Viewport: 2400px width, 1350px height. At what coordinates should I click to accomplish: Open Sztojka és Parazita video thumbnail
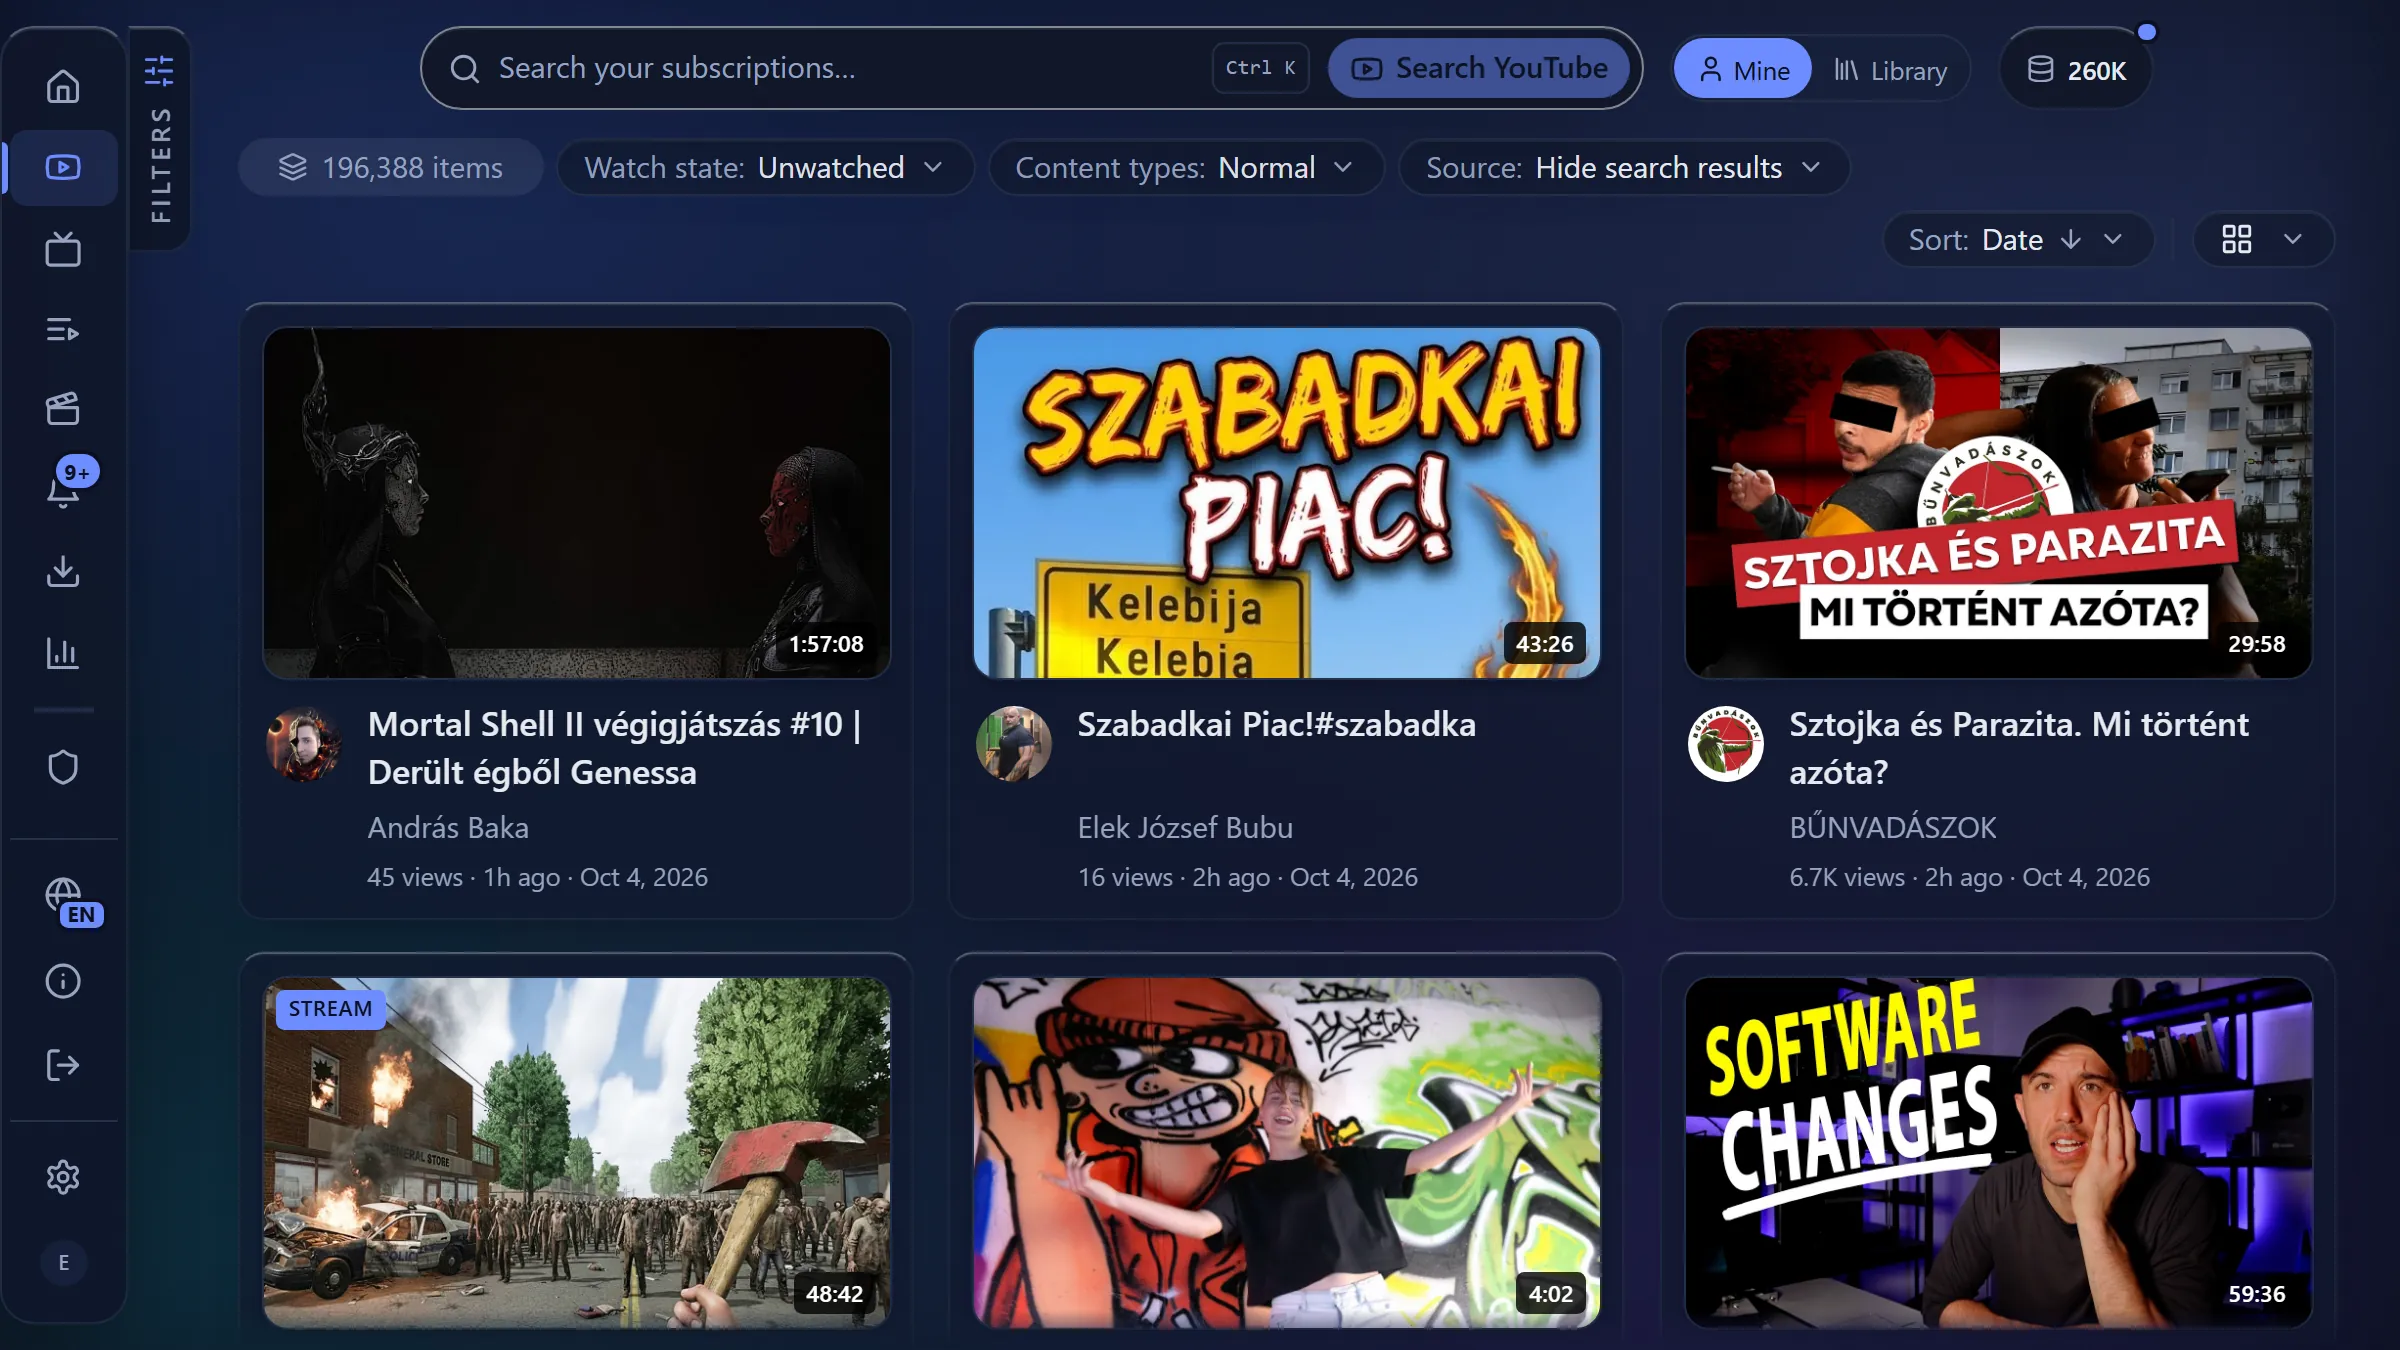pyautogui.click(x=1999, y=503)
